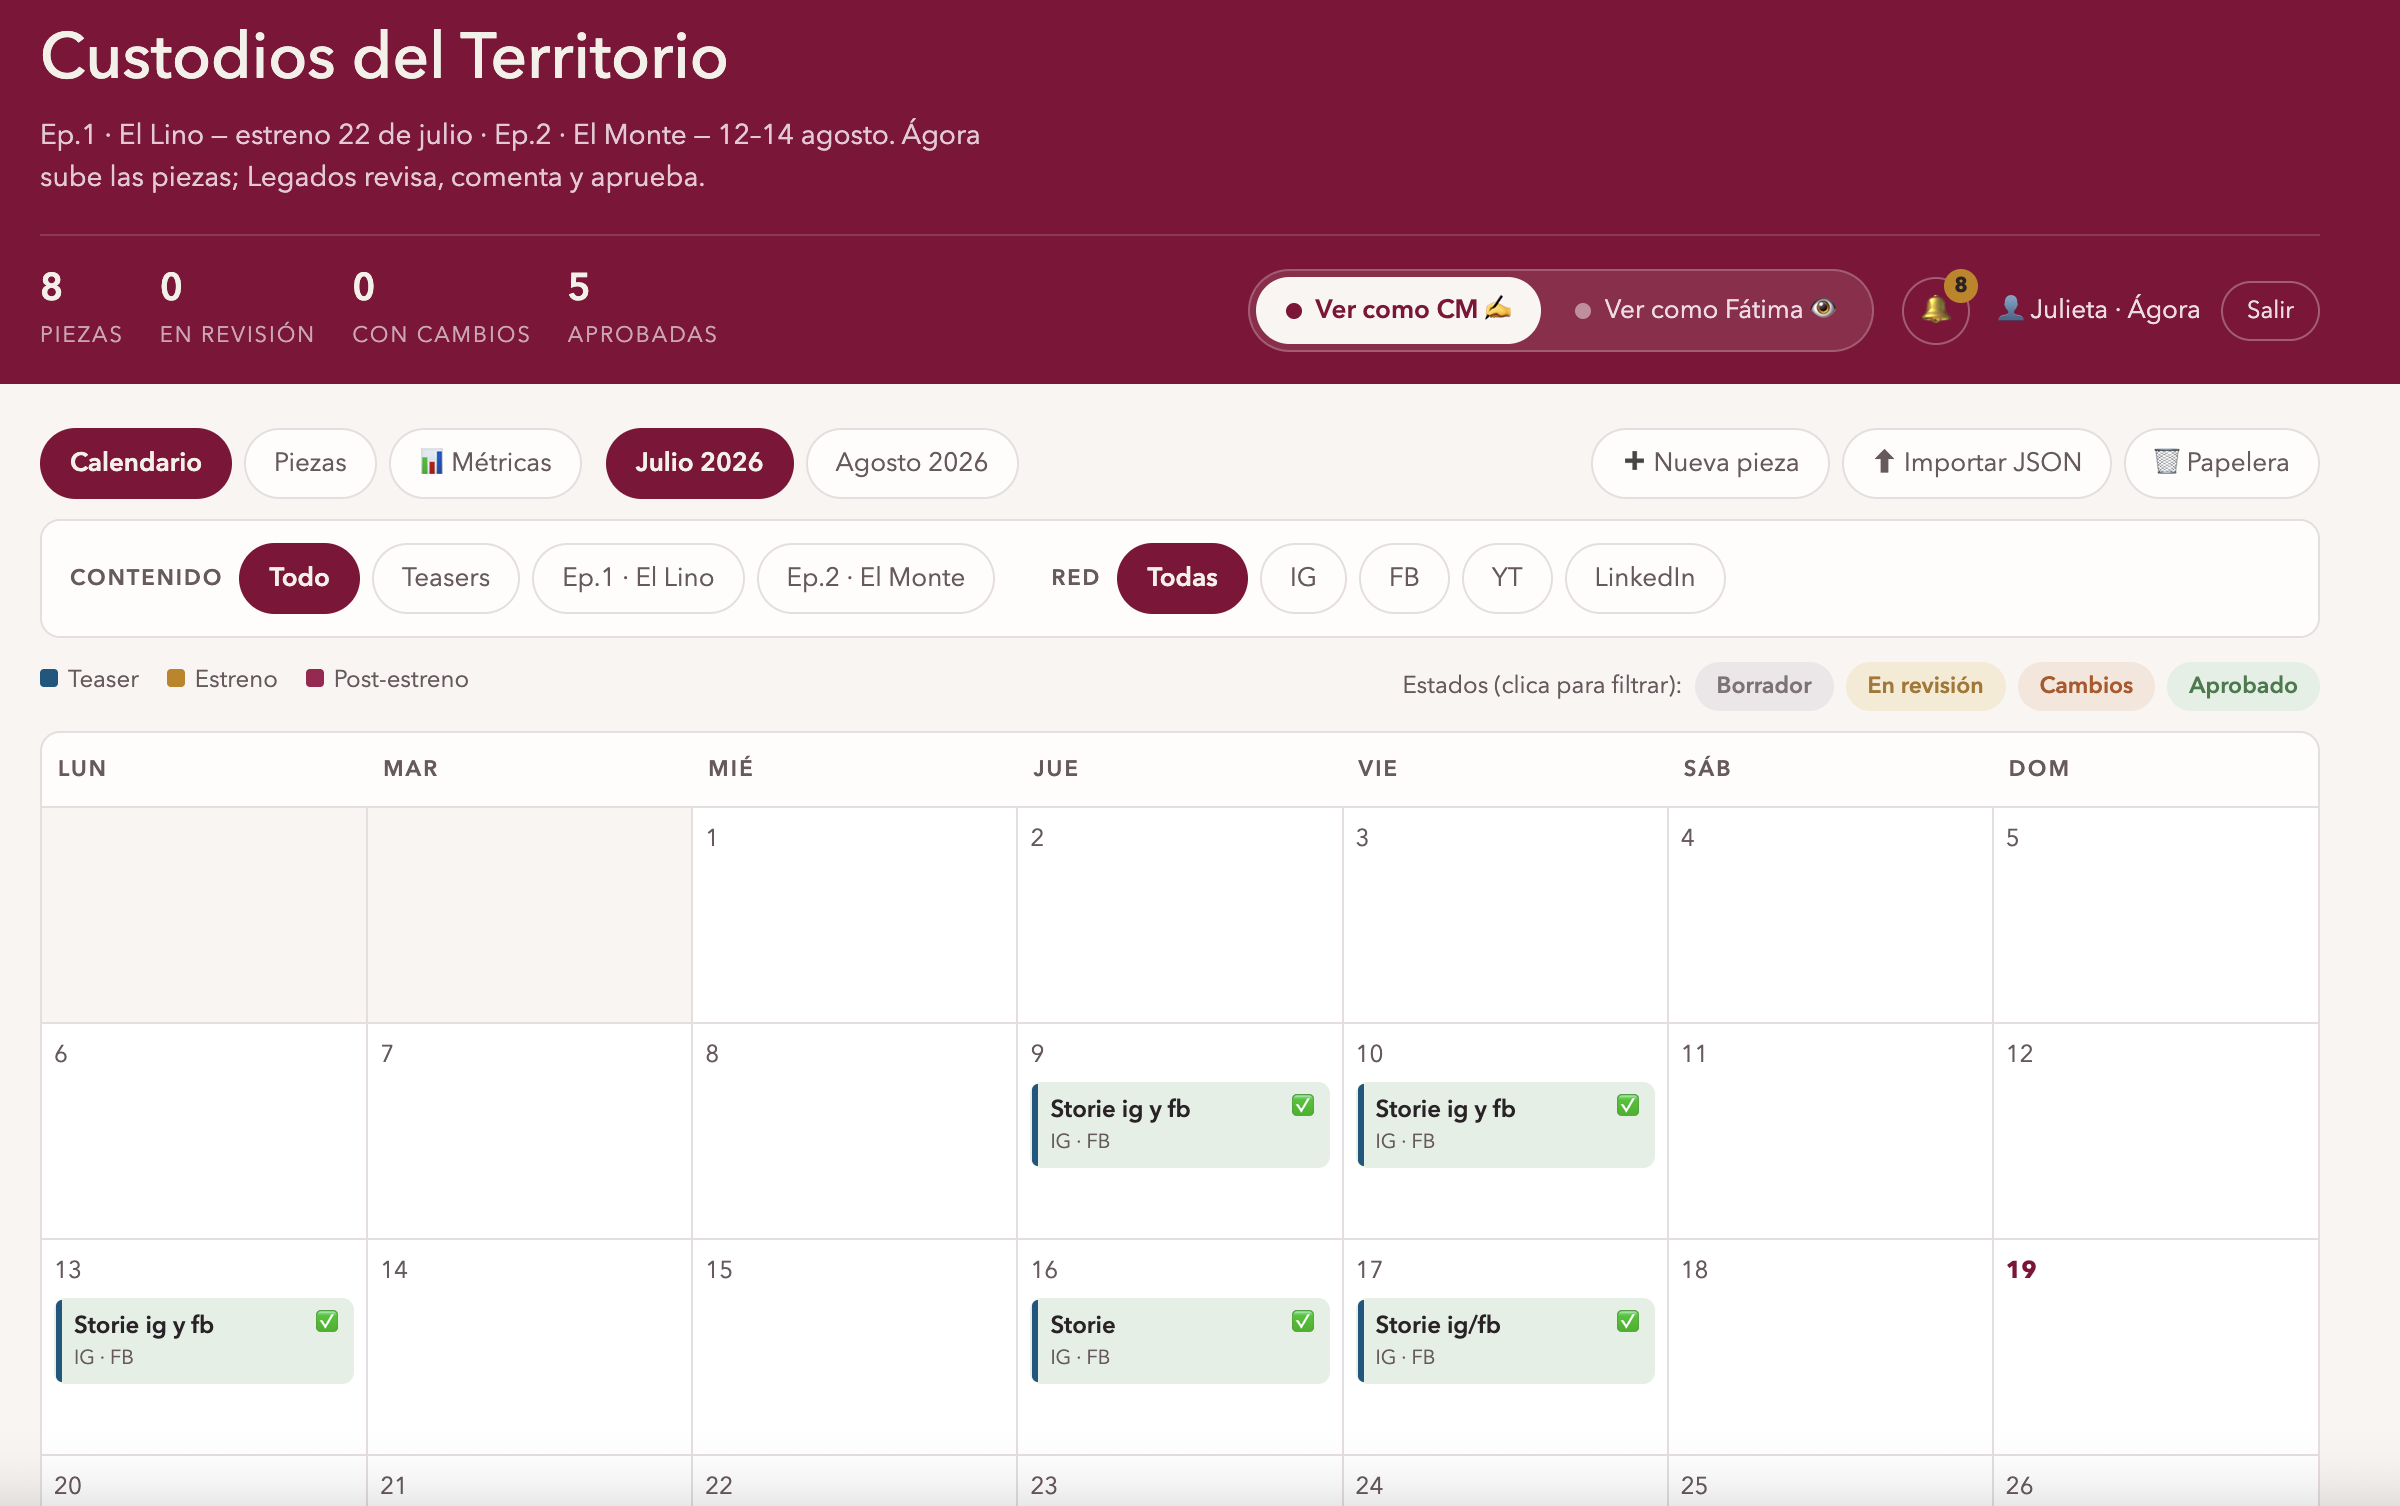Open the July 9 Storie ig y fb piece
2400x1506 pixels.
(1181, 1125)
